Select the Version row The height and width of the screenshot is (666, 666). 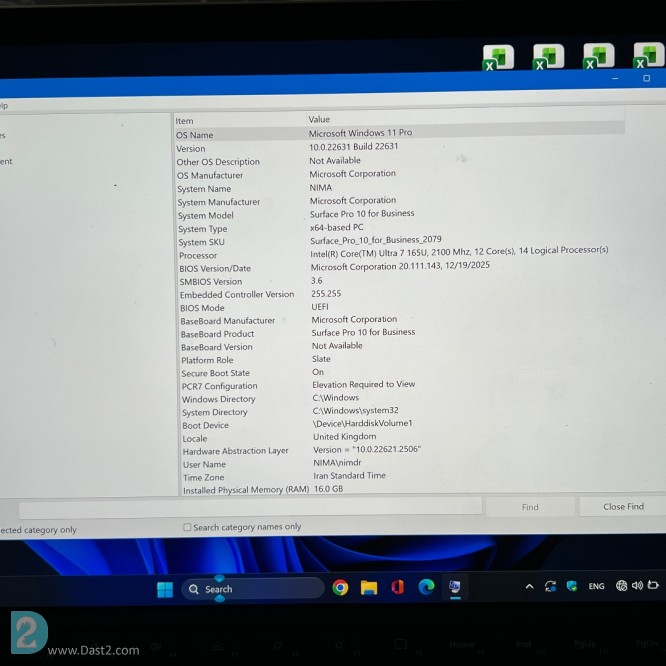[399, 147]
